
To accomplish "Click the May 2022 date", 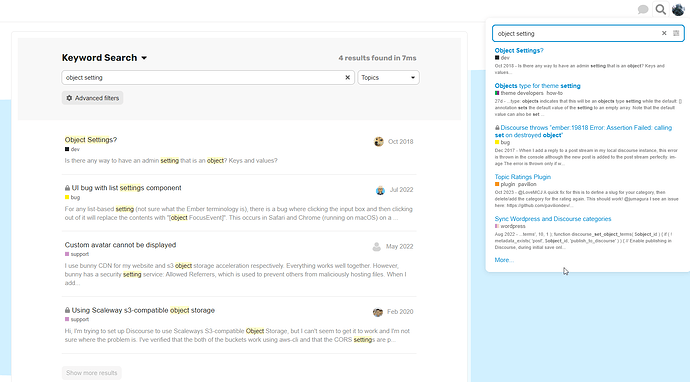I will [400, 246].
